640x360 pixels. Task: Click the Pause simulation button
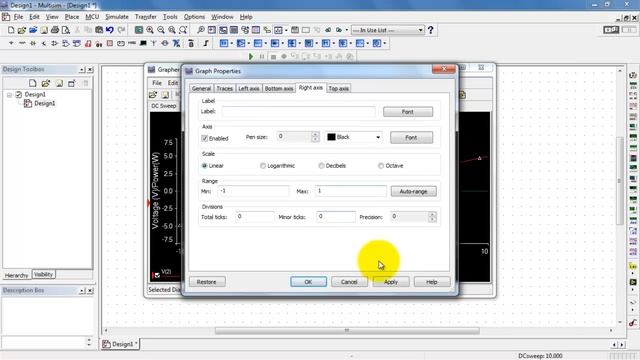262,57
